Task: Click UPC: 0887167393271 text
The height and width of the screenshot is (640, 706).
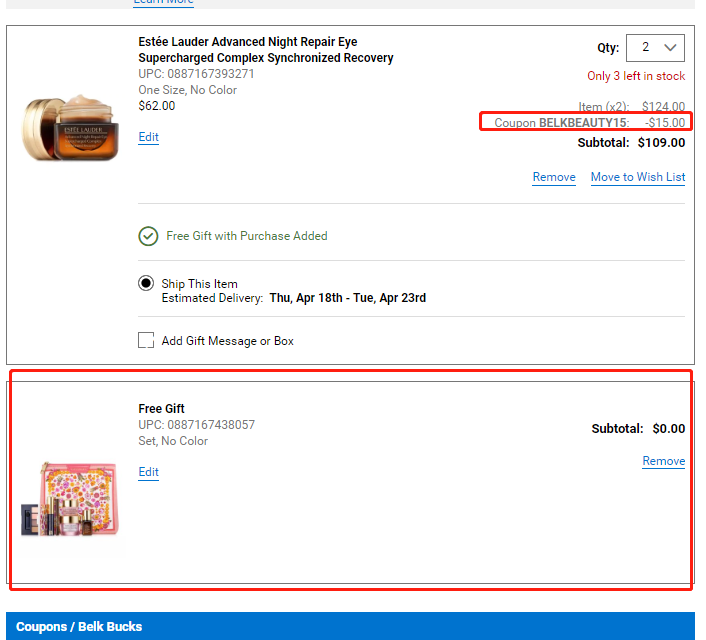Action: tap(196, 74)
